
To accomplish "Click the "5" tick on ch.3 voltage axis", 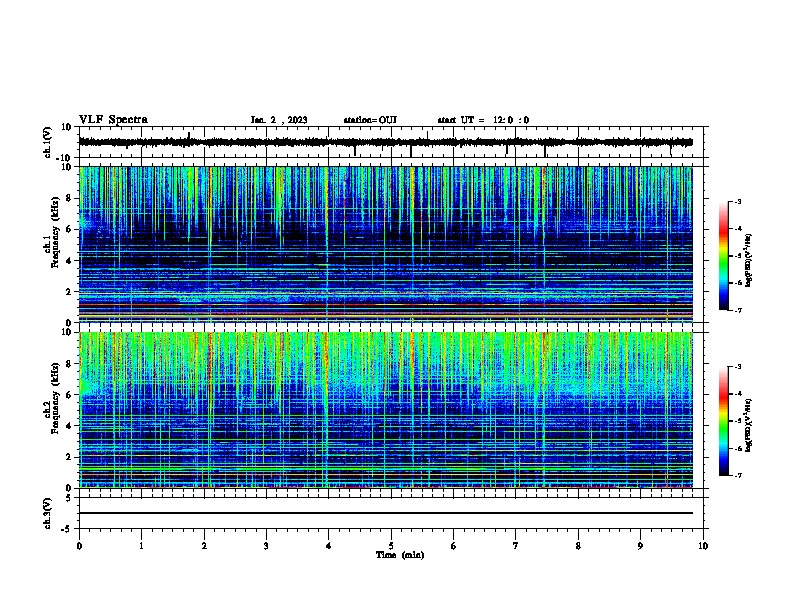I will [x=70, y=497].
